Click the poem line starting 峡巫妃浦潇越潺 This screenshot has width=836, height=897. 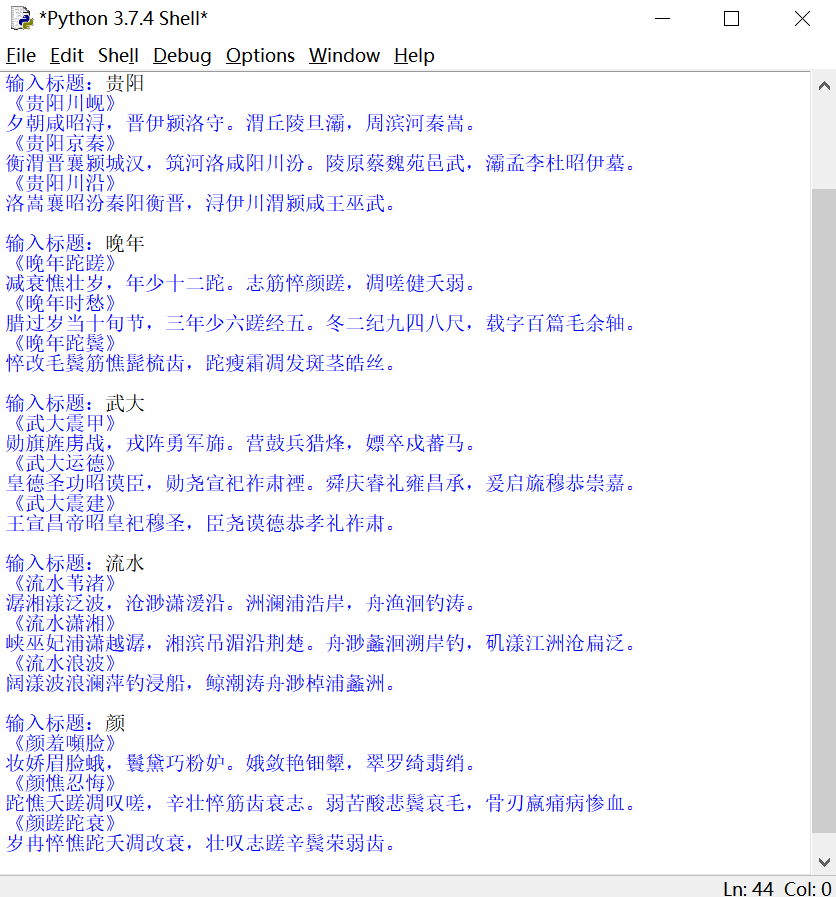[321, 644]
